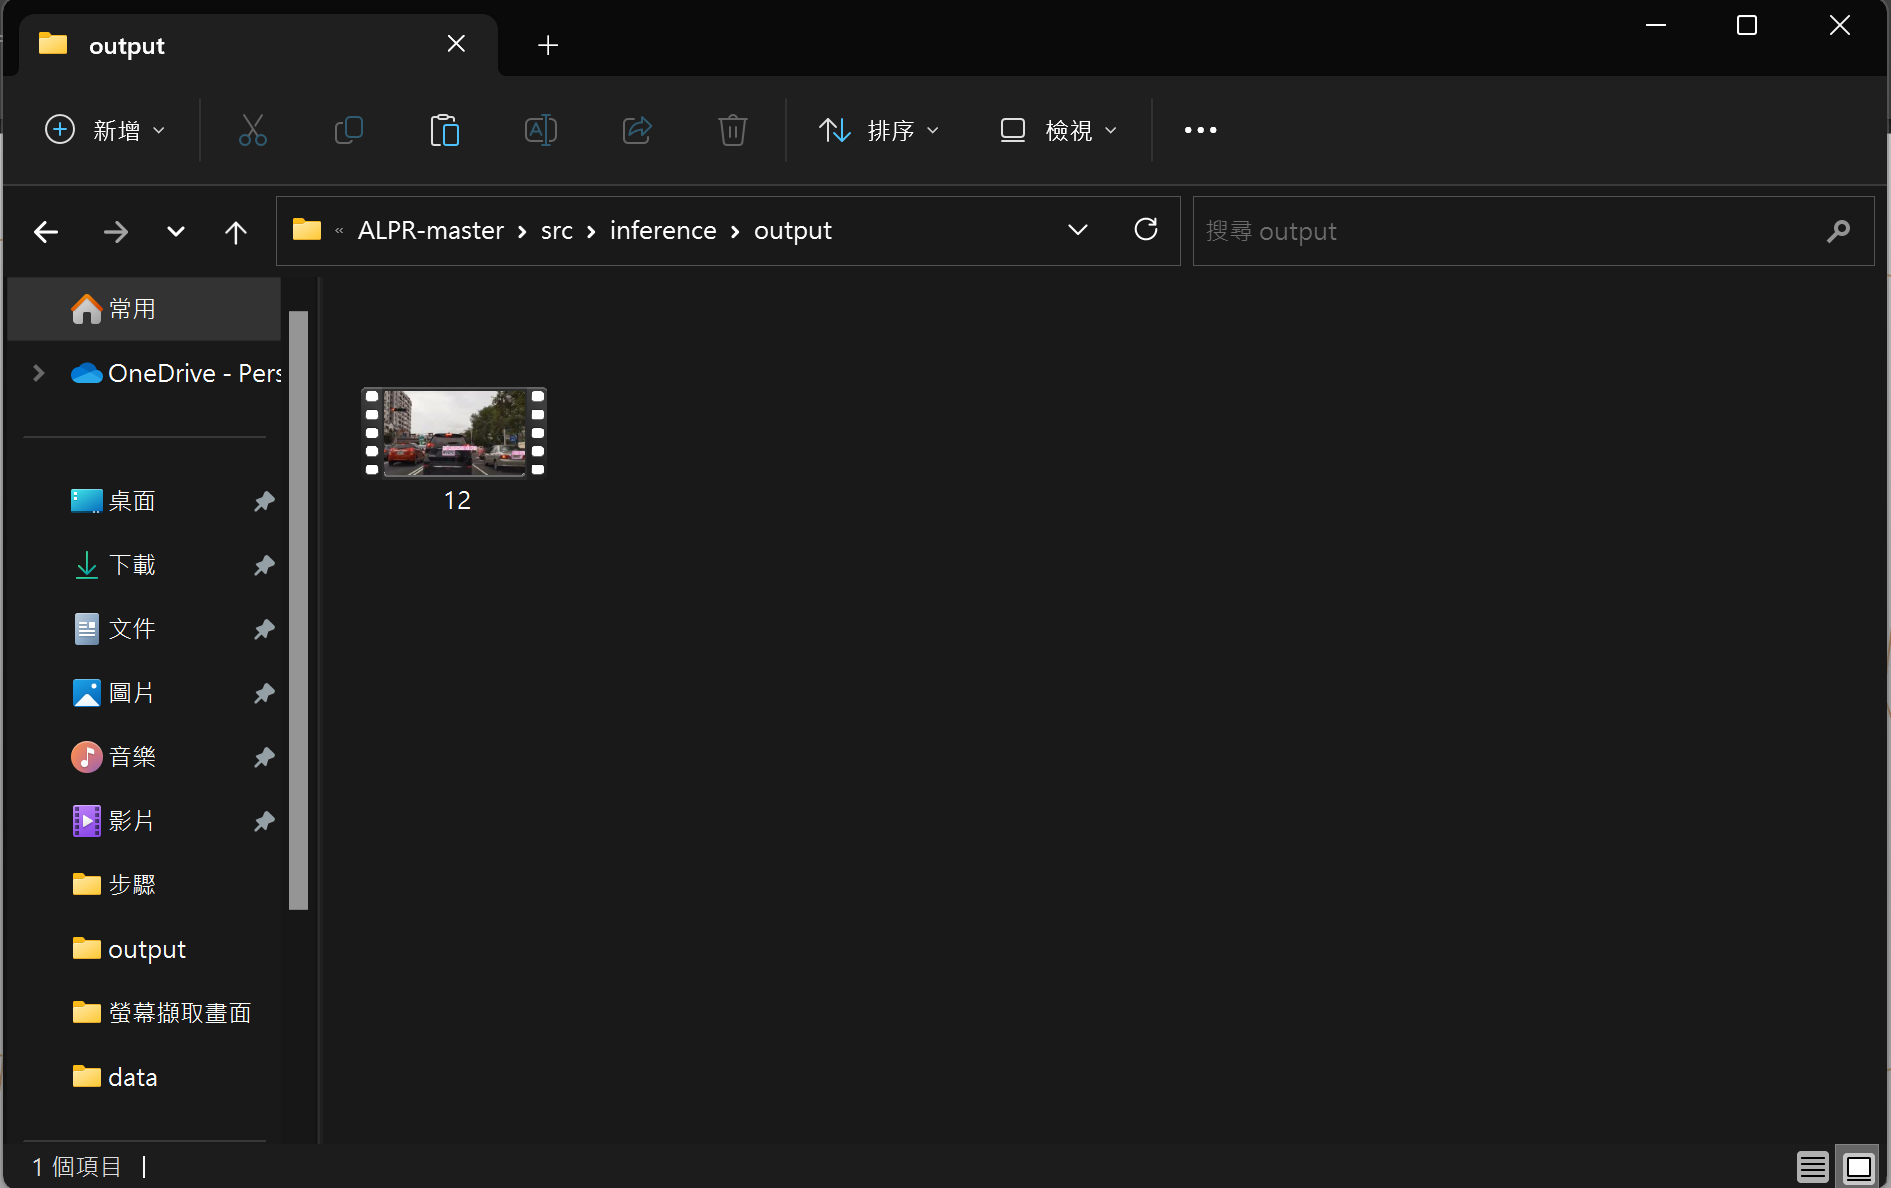Click the Paste clipboard icon
This screenshot has height=1188, width=1891.
(x=444, y=130)
